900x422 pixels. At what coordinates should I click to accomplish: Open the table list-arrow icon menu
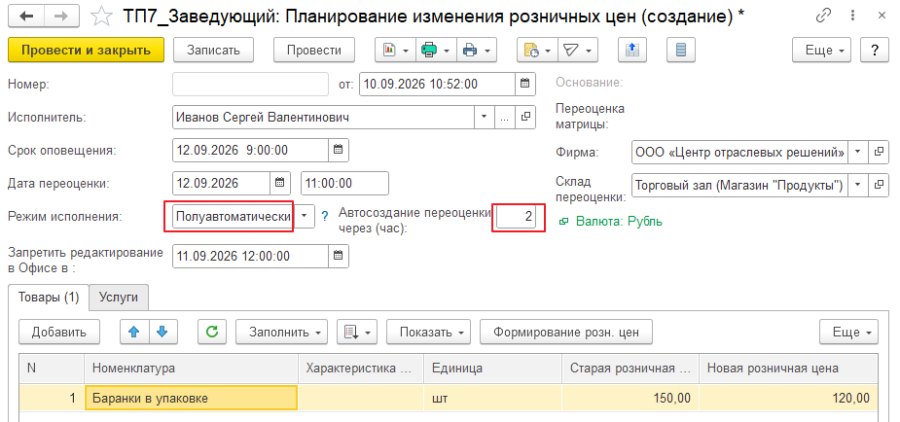click(356, 332)
